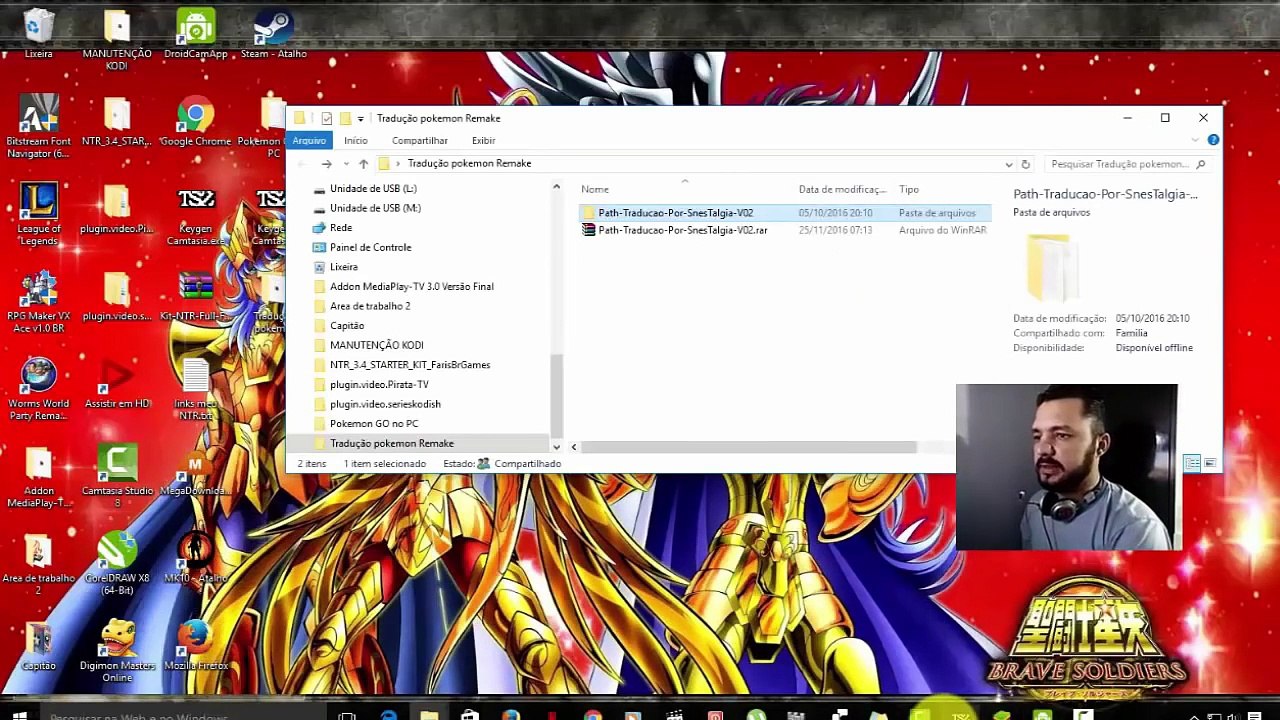The height and width of the screenshot is (720, 1280).
Task: Switch to large icons view layout icon
Action: coord(1210,463)
